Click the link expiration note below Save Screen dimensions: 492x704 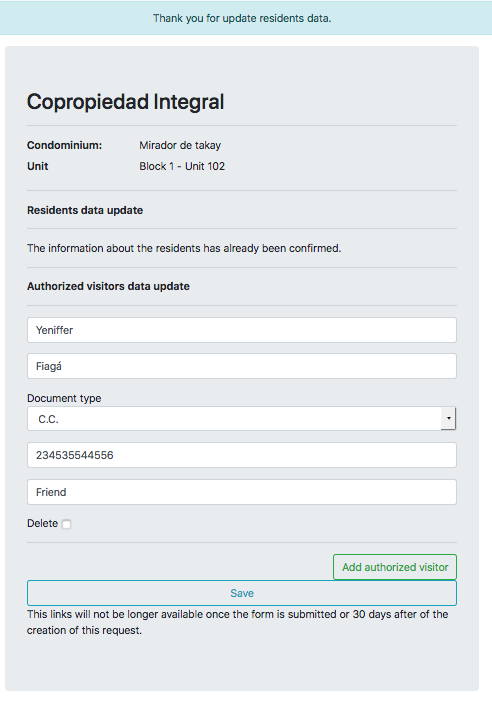click(x=237, y=622)
